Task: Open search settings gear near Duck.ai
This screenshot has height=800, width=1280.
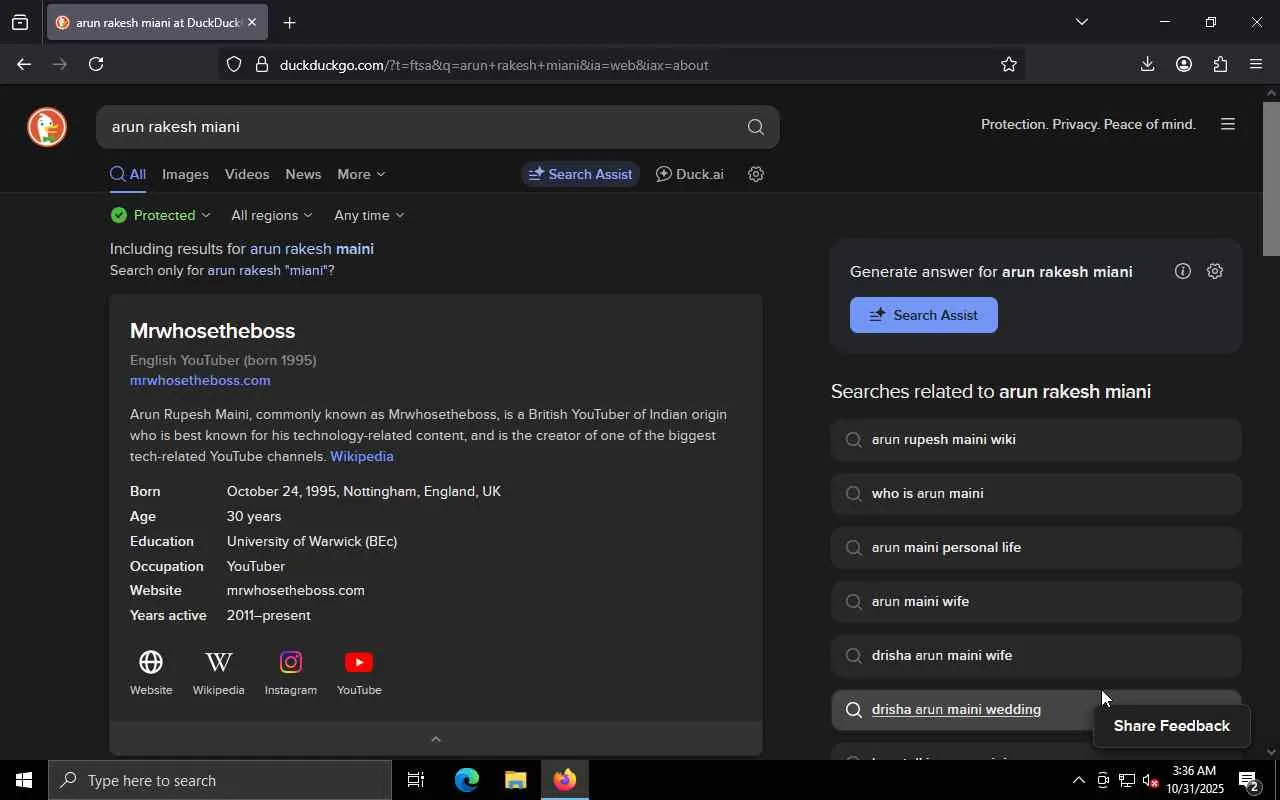Action: [757, 174]
